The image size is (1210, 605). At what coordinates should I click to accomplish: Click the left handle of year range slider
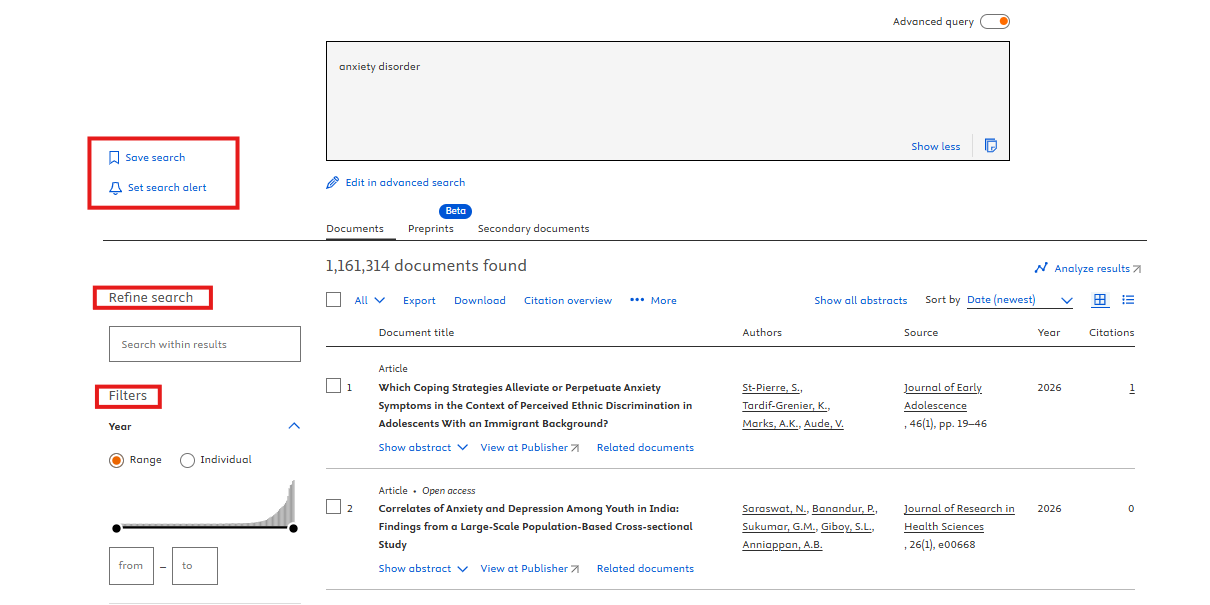(117, 528)
